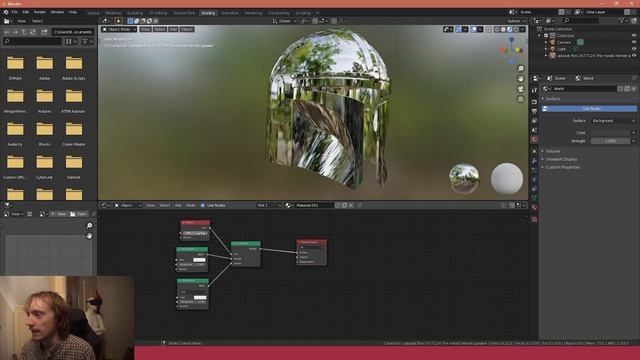Open the Window menu

tap(57, 12)
